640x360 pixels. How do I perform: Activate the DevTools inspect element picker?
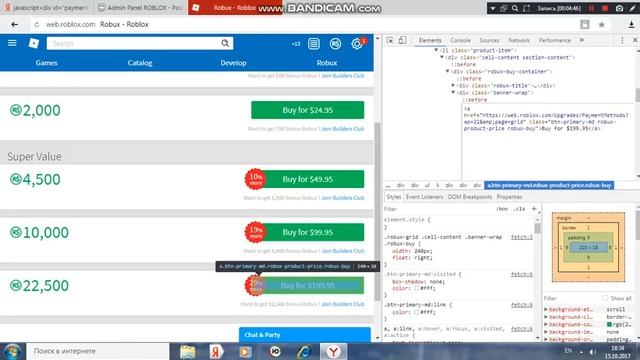(390, 40)
